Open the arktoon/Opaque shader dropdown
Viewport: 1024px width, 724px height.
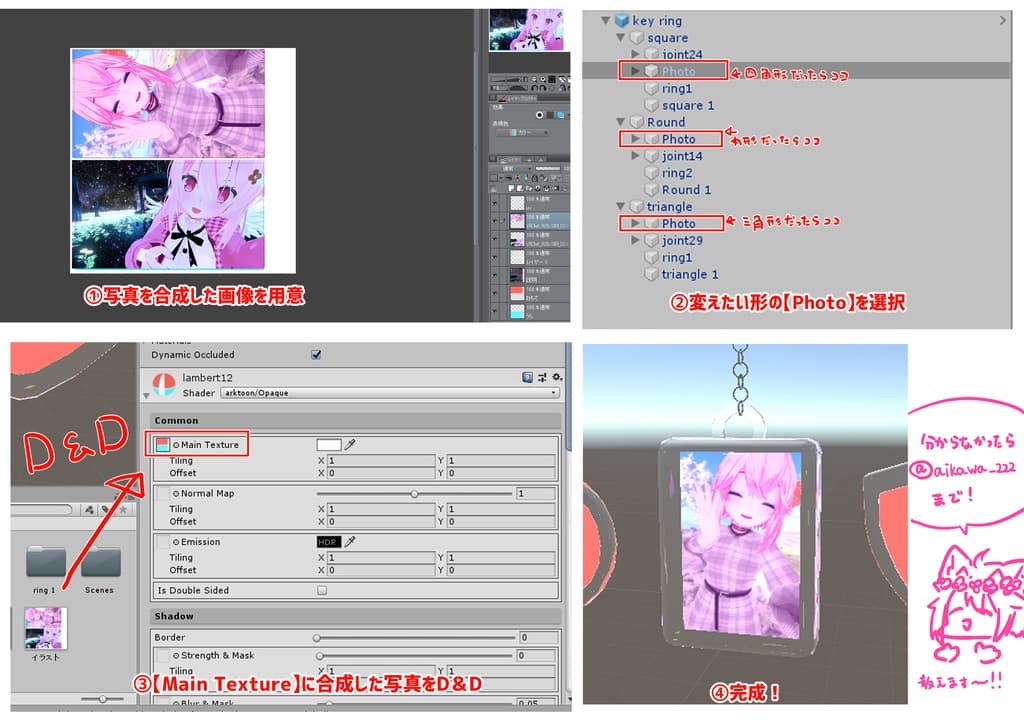[x=390, y=393]
